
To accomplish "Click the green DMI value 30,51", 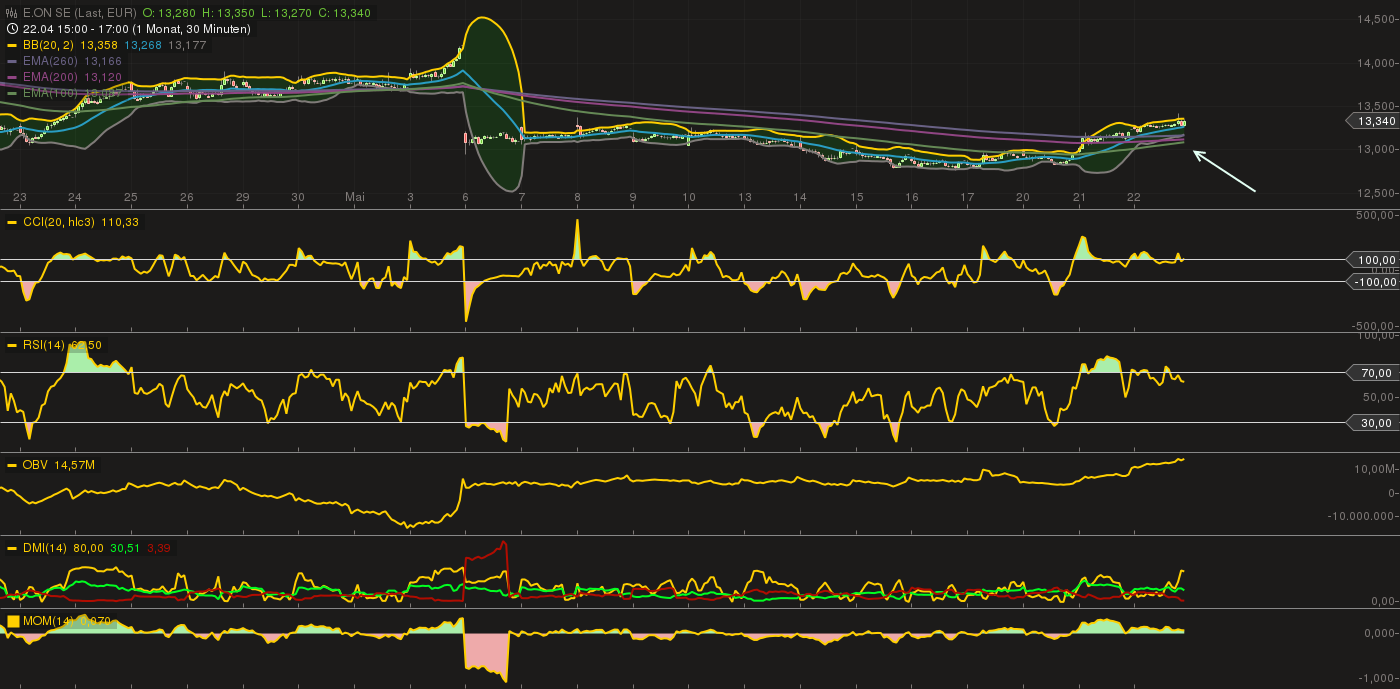I will 125,548.
